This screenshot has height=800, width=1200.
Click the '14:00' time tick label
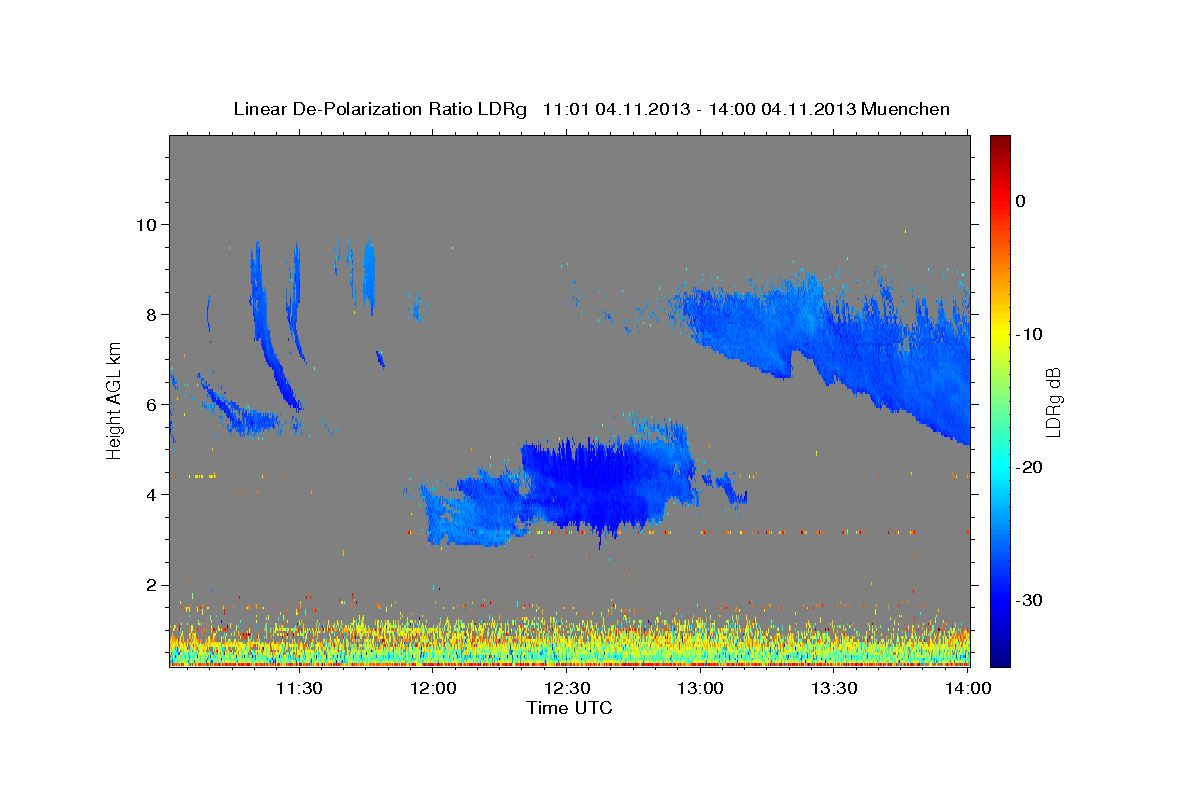pyautogui.click(x=967, y=688)
